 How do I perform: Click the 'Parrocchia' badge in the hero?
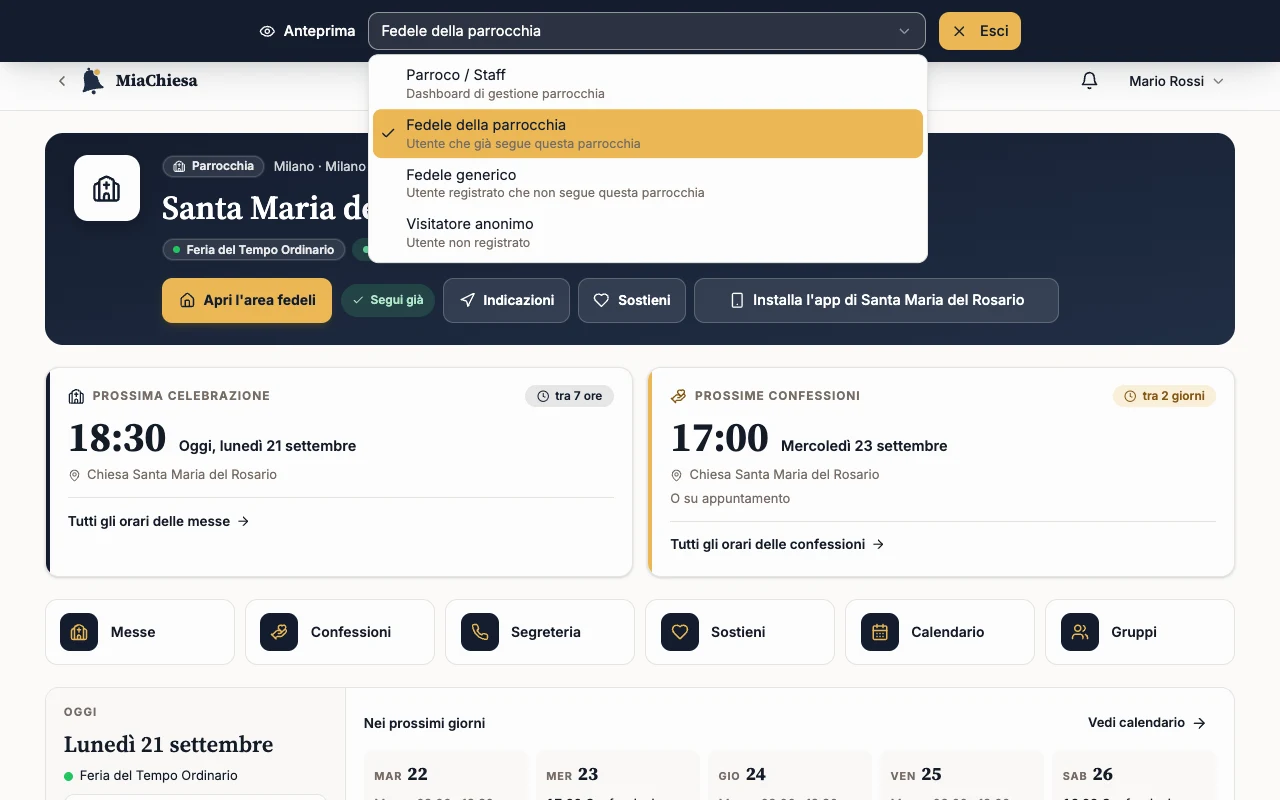(213, 166)
